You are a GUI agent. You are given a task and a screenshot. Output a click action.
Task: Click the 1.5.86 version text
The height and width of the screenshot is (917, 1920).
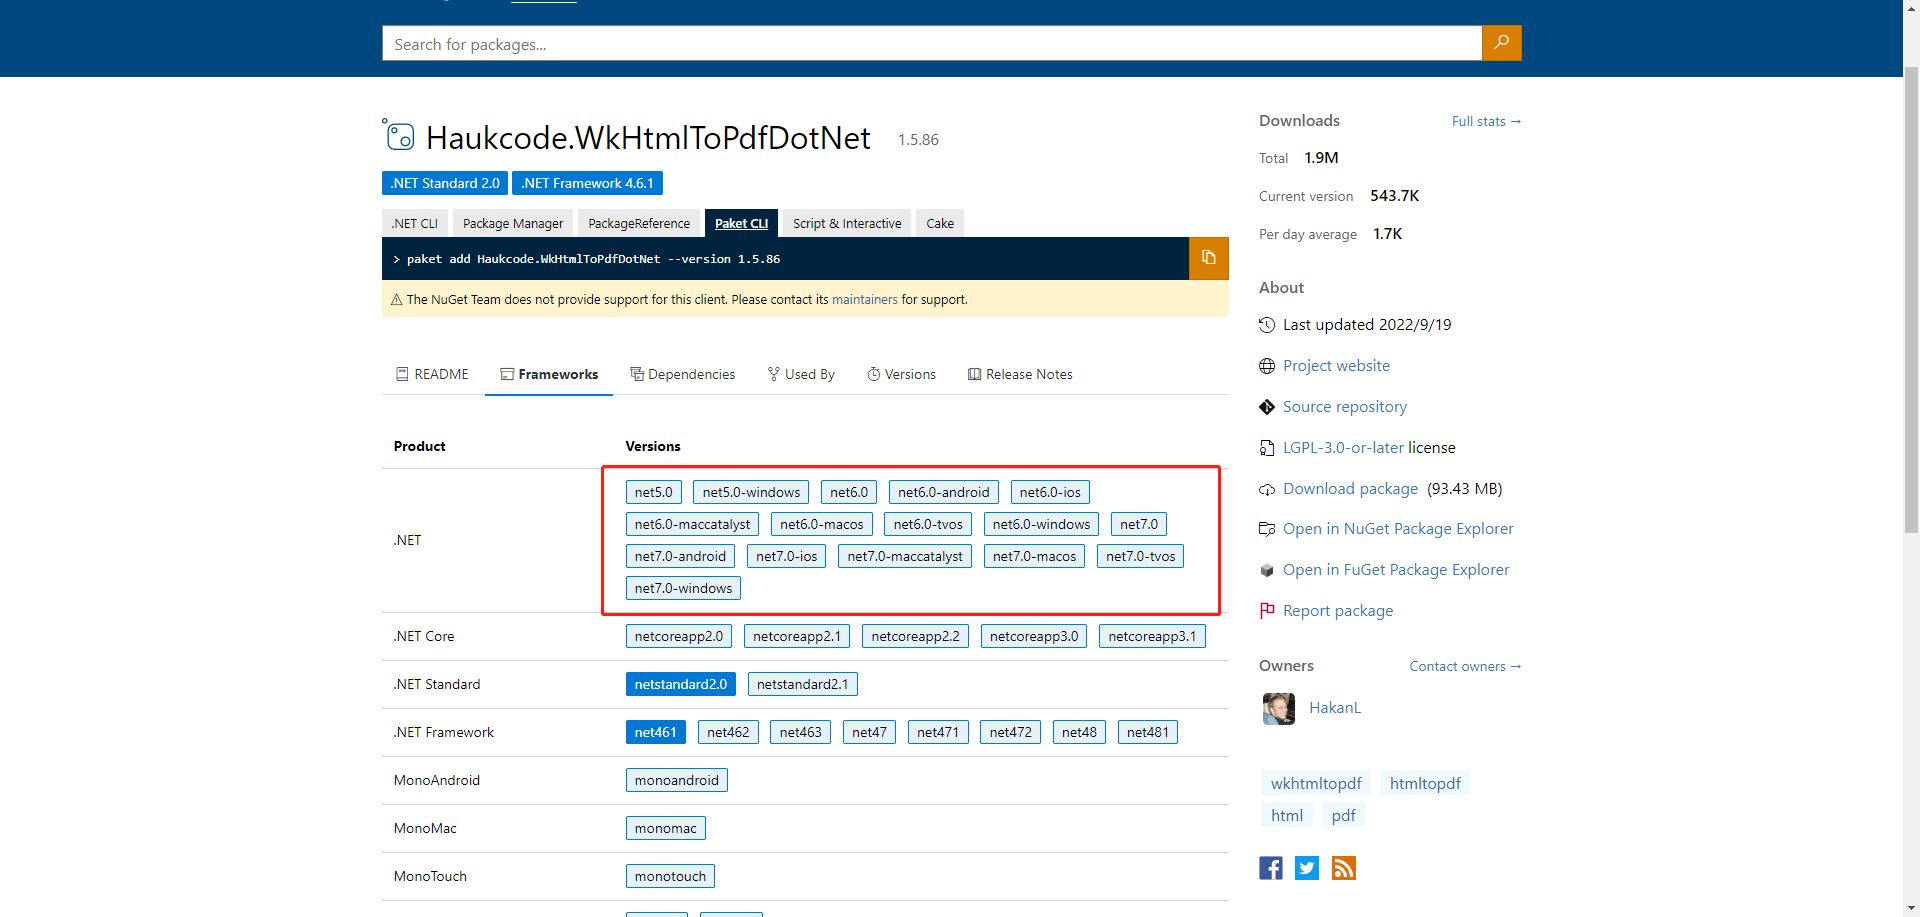pos(918,140)
